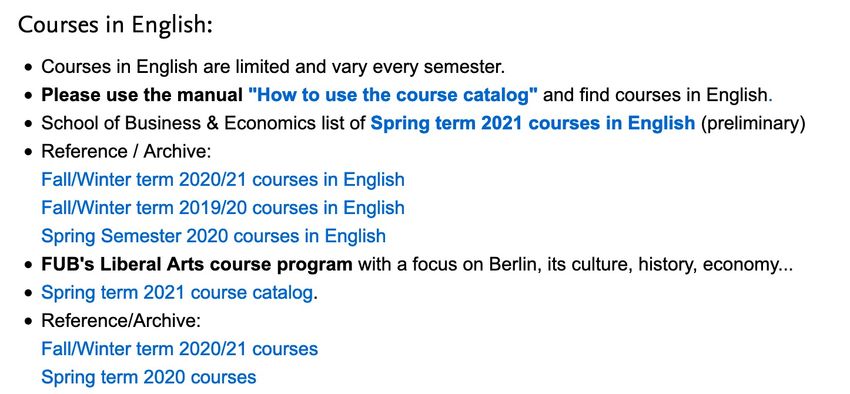Click the "School of Business & Economics list of" text

[x=203, y=124]
